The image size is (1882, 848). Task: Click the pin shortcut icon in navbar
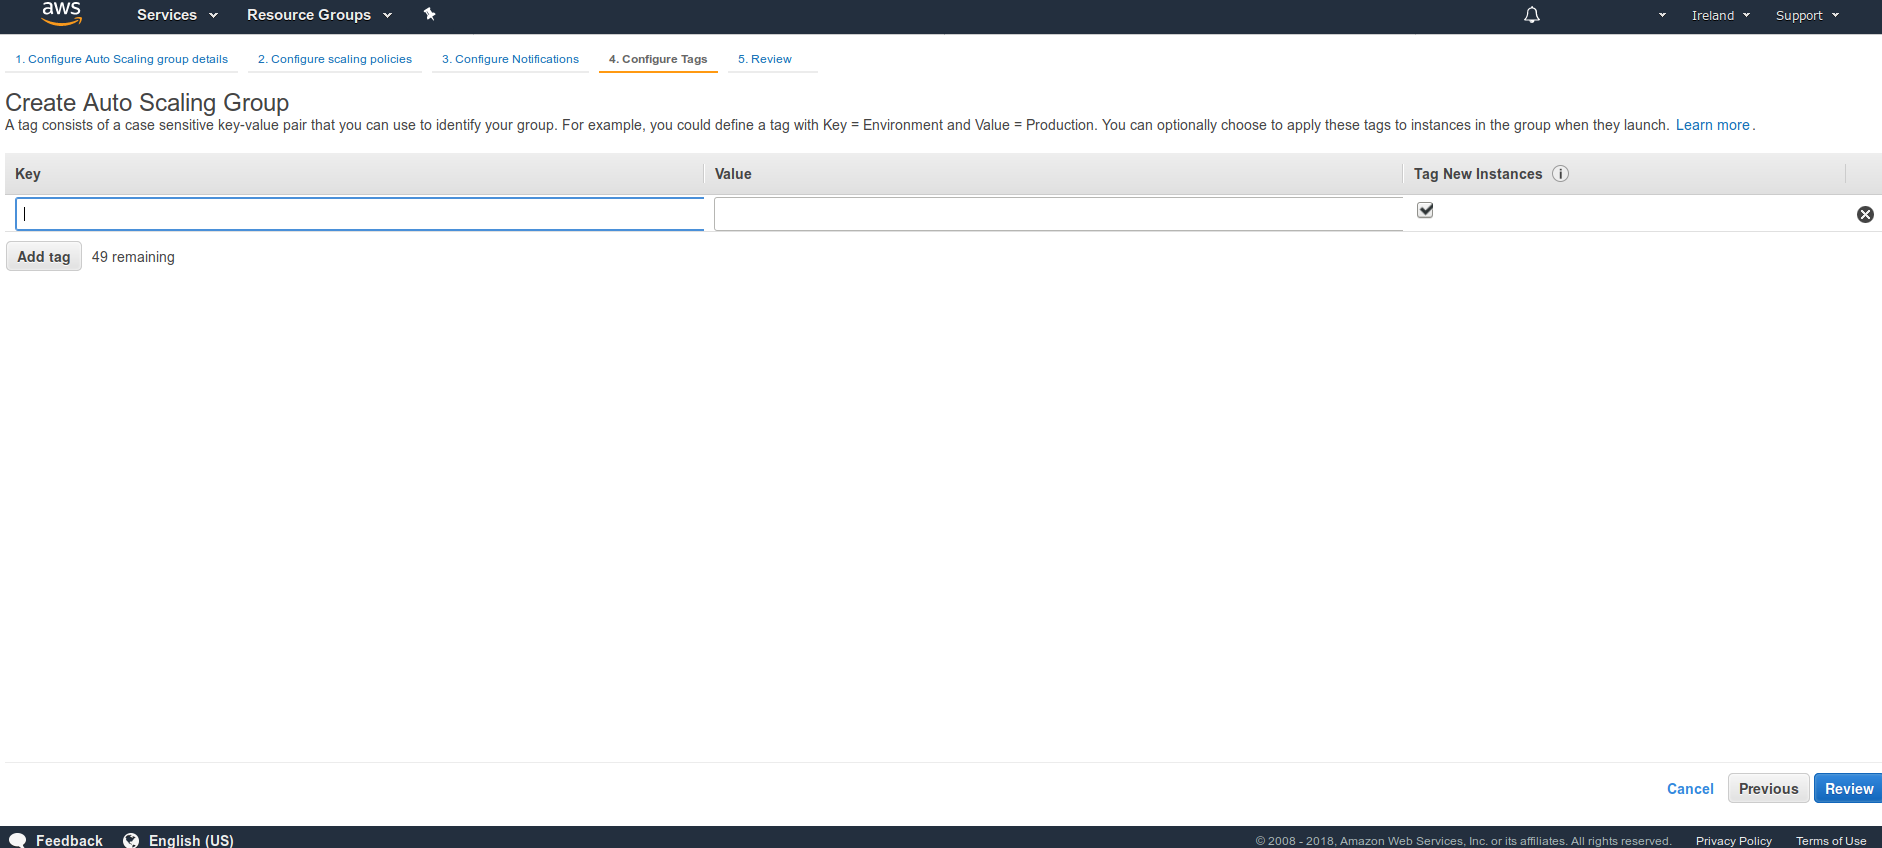429,14
